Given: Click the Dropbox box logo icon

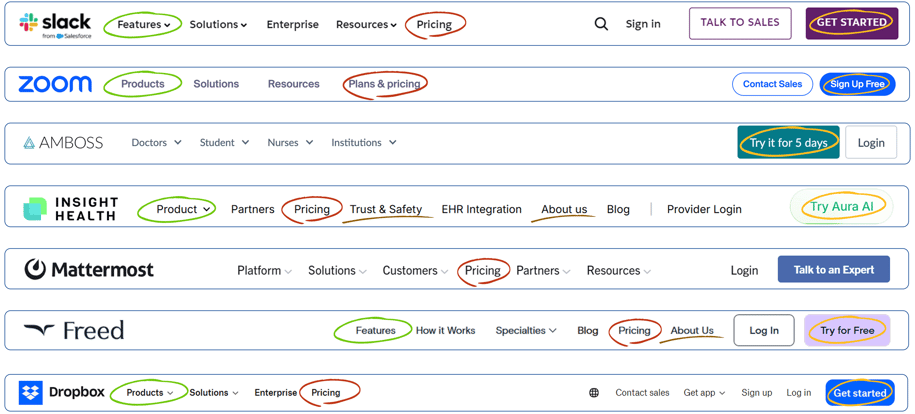Looking at the screenshot, I should 31,393.
